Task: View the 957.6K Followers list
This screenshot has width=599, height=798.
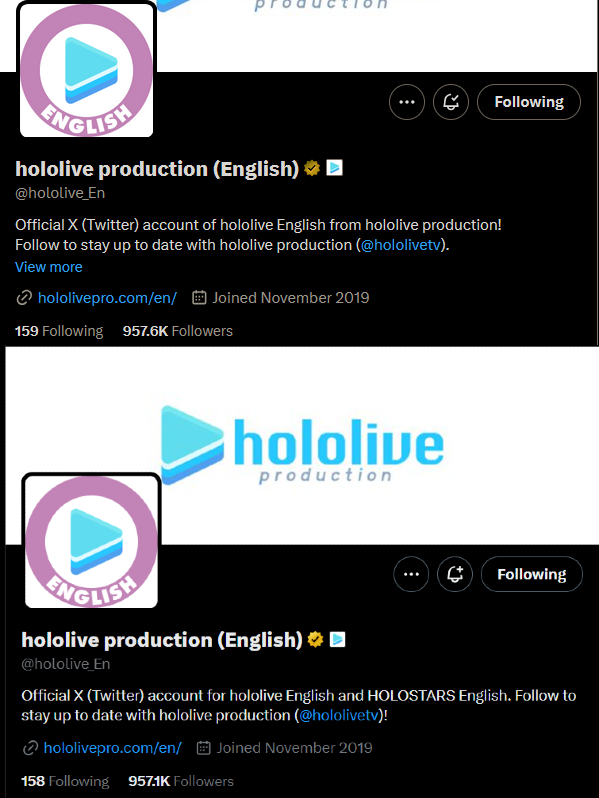Action: tap(178, 331)
